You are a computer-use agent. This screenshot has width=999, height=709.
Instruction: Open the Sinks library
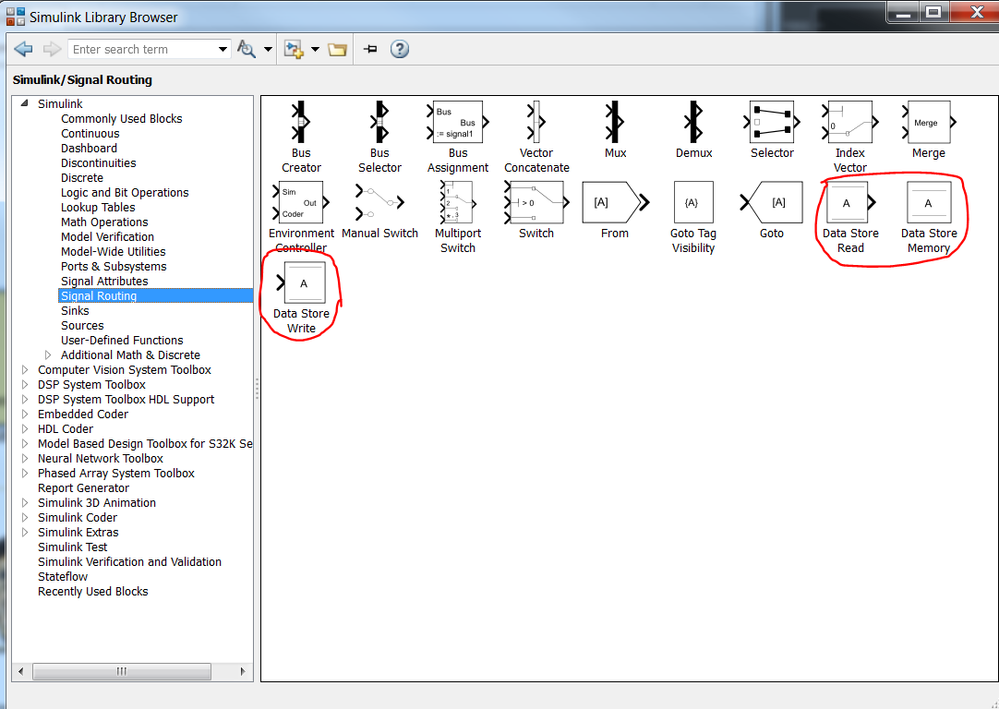[75, 310]
